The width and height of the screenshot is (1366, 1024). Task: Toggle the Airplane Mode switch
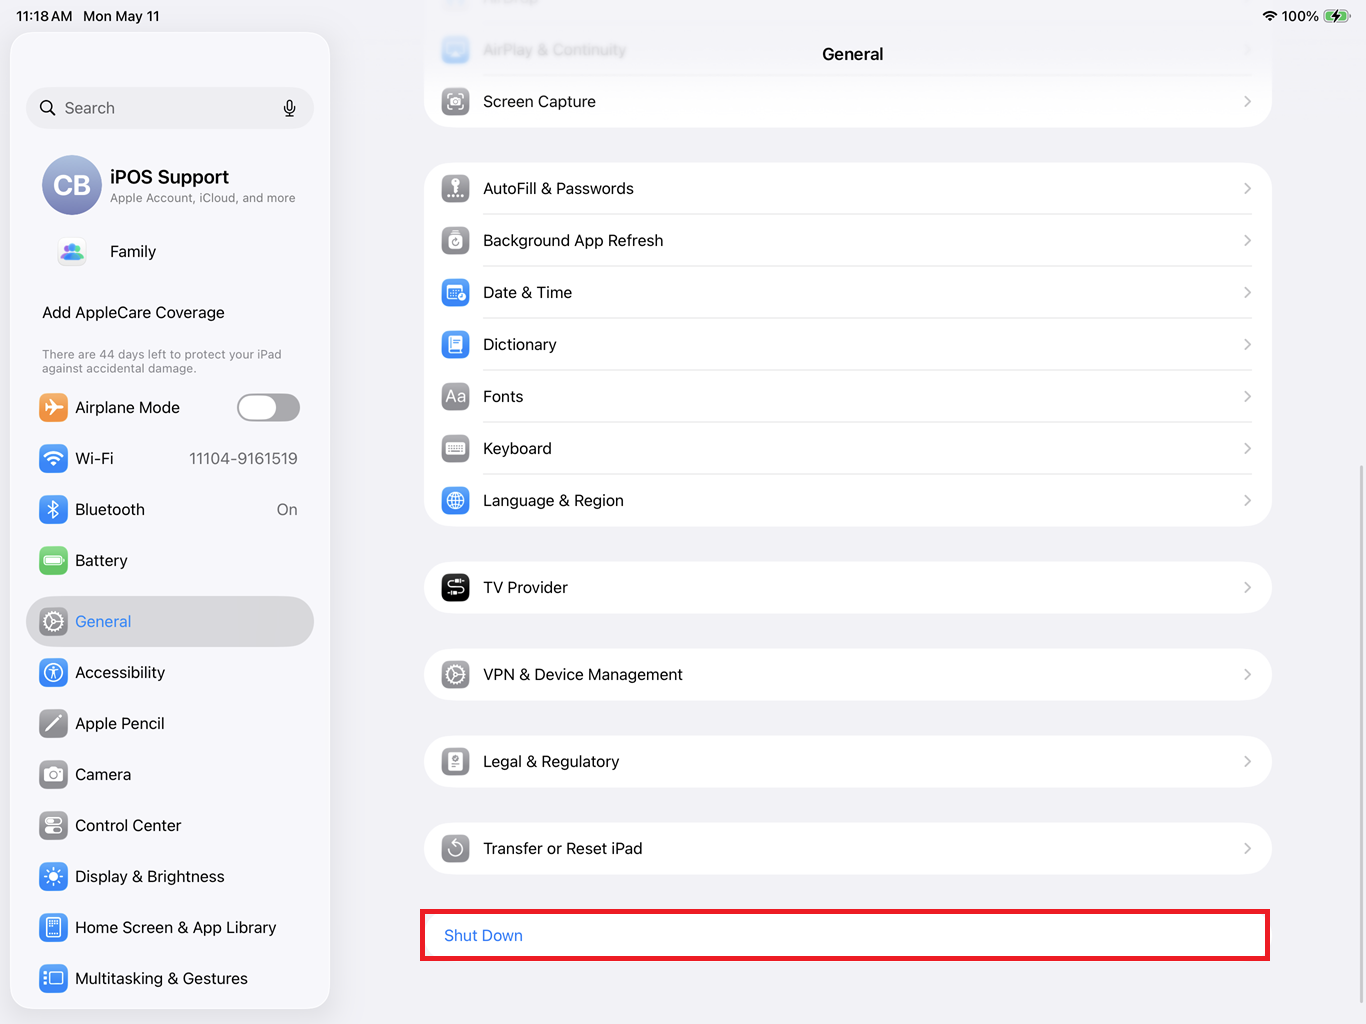268,408
